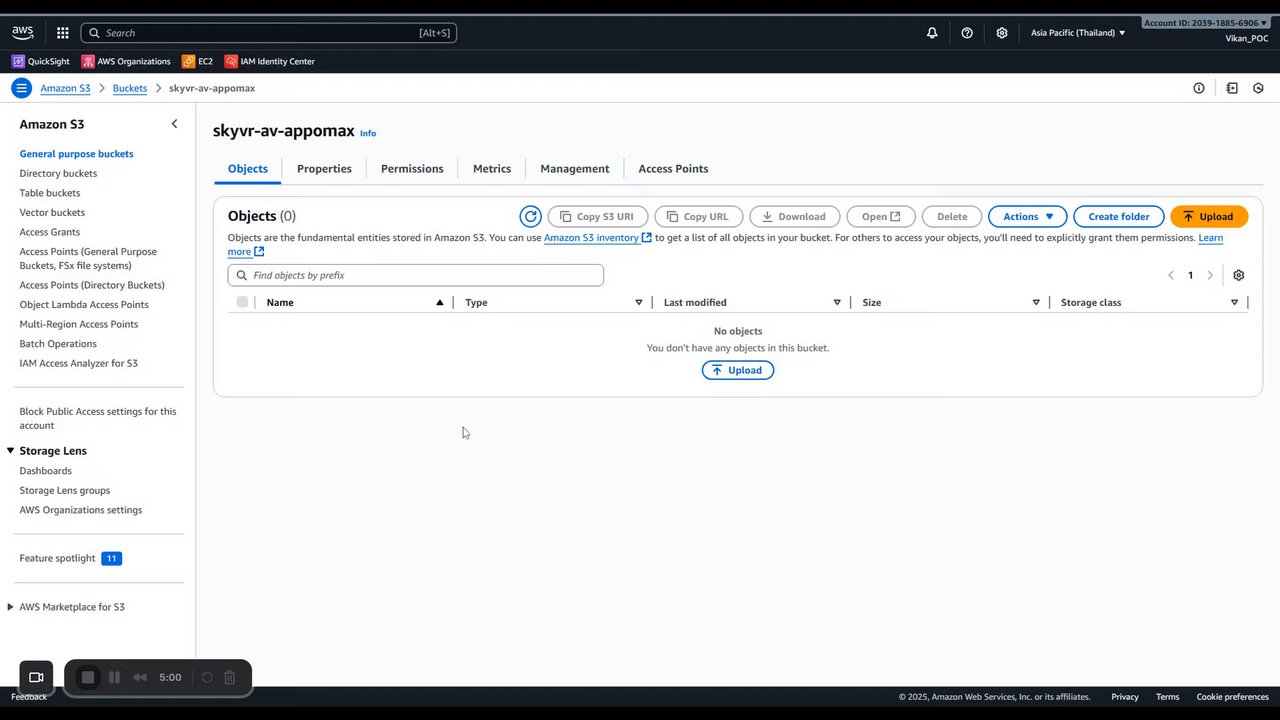1280x720 pixels.
Task: Open the tutorials panel icon
Action: (x=1232, y=88)
